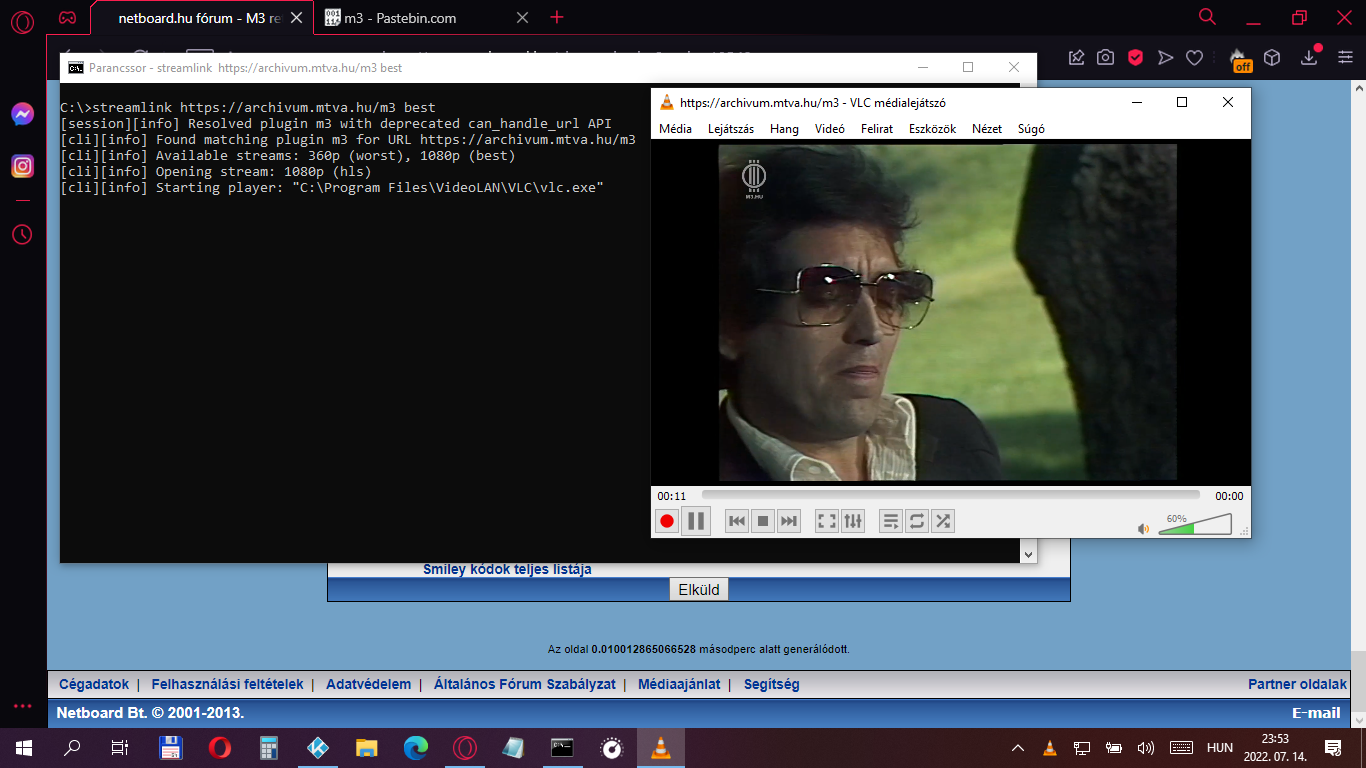Open Smiley kódok teljes listája link
This screenshot has width=1366, height=768.
[x=507, y=569]
